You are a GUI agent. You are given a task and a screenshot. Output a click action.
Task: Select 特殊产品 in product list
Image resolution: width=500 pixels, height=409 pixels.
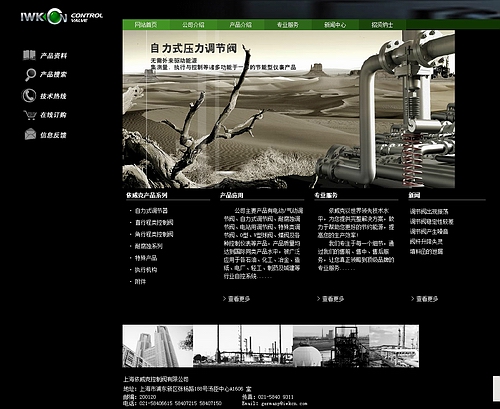coord(146,258)
